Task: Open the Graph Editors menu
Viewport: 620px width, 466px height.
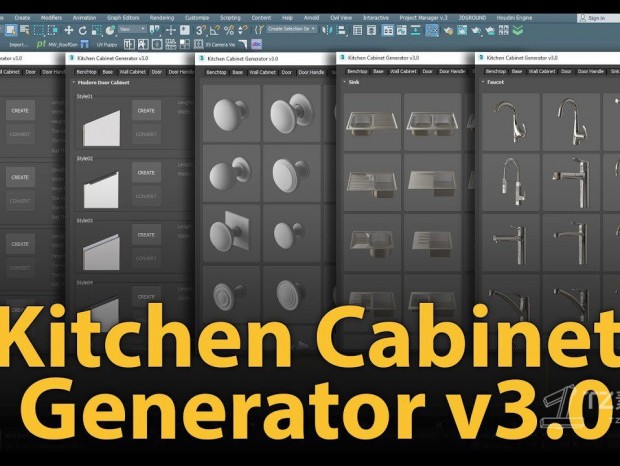Action: (x=123, y=18)
